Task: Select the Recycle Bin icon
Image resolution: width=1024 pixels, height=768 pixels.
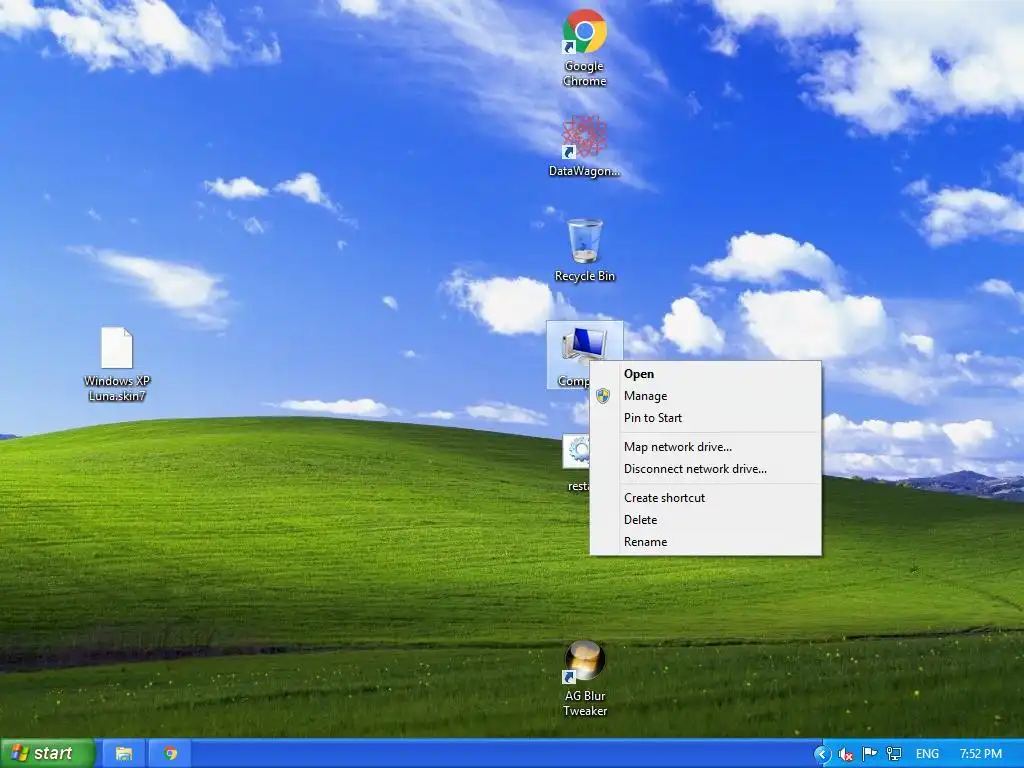Action: coord(584,250)
